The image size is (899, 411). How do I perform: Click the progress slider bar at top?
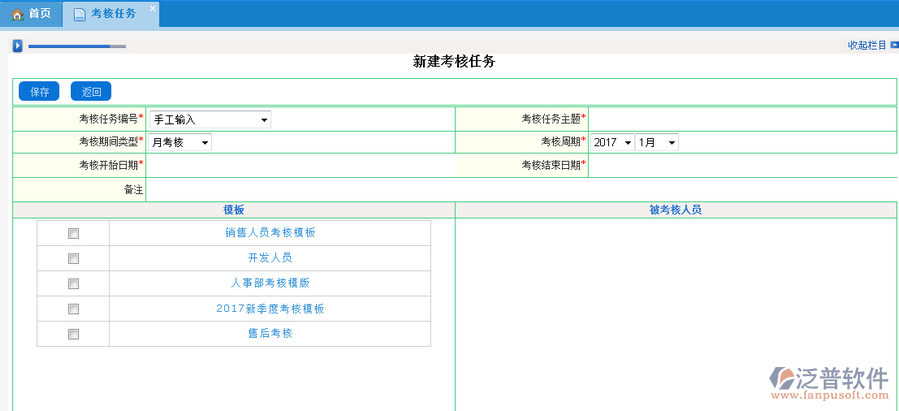pyautogui.click(x=76, y=46)
